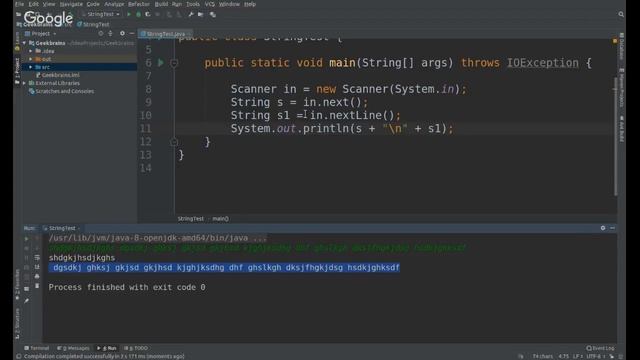Hide the Project panel with minus icon
This screenshot has width=640, height=360.
click(132, 33)
